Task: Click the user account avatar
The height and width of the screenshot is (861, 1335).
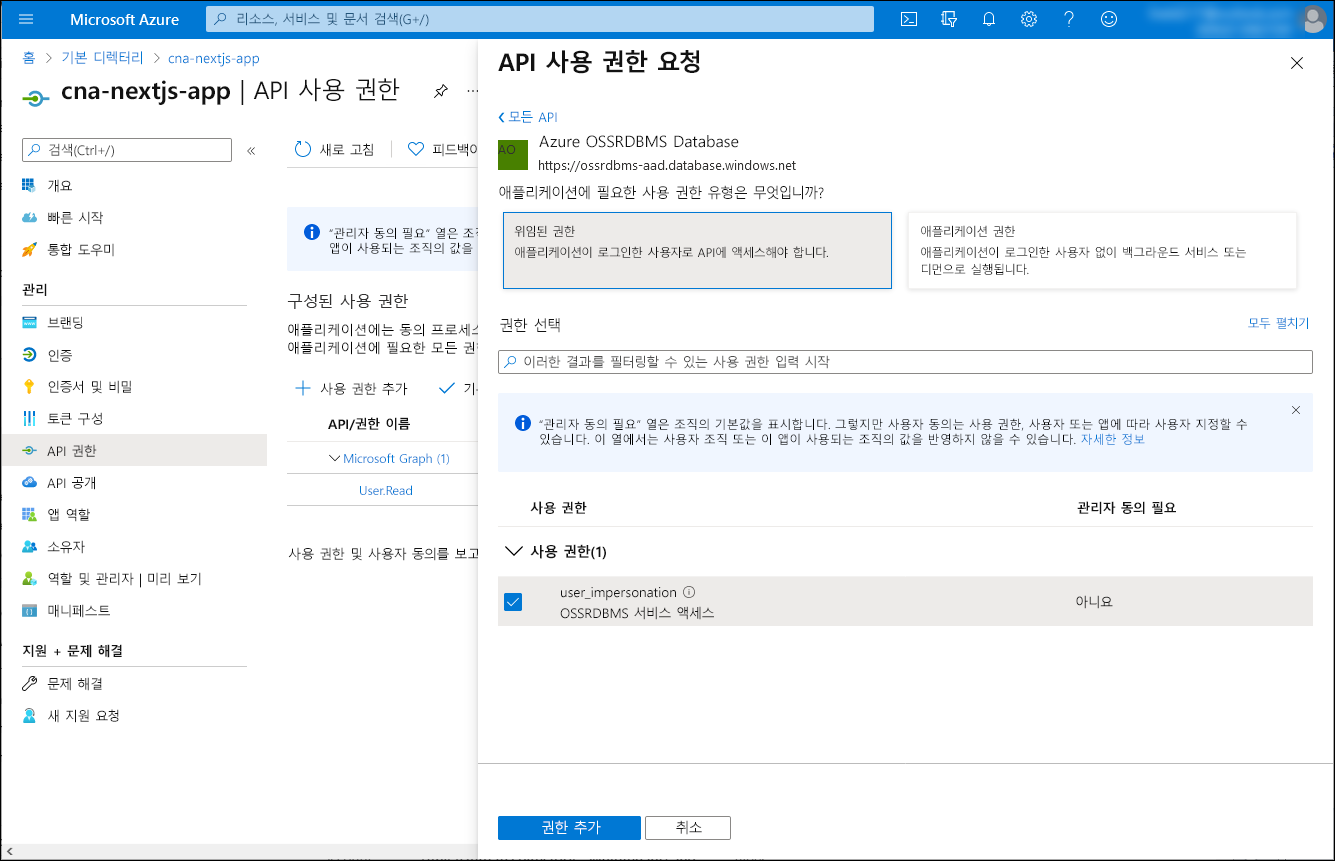Action: pyautogui.click(x=1313, y=19)
